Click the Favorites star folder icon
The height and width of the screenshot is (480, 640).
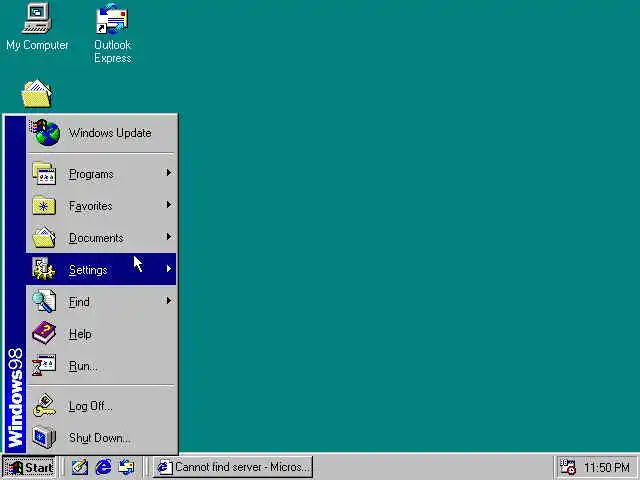coord(44,205)
